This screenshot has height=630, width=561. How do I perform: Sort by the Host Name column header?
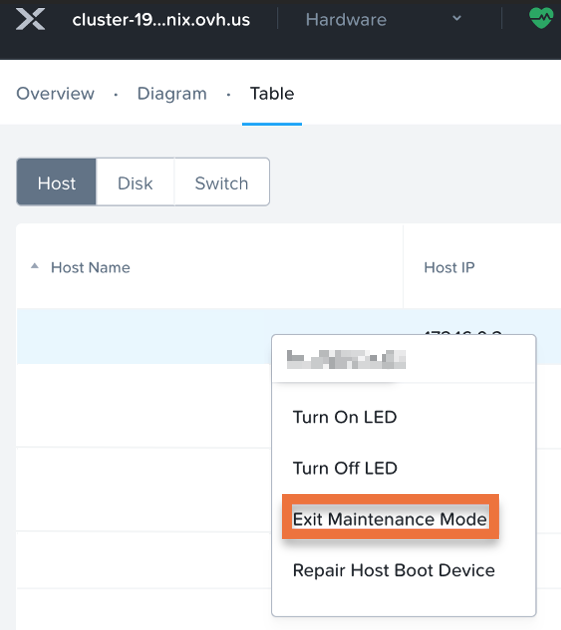(x=90, y=268)
